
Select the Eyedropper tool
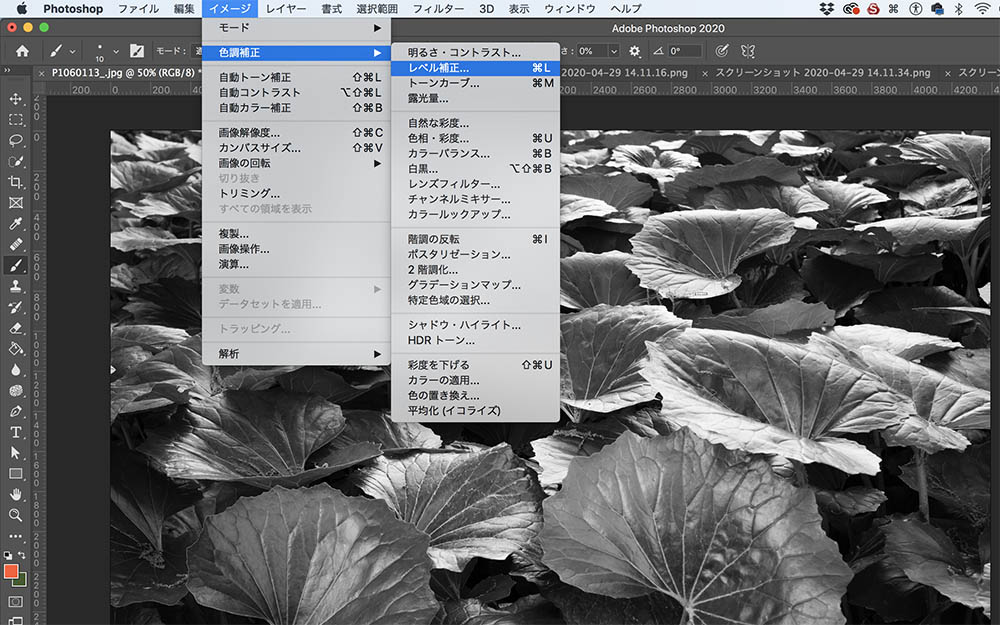pos(16,224)
